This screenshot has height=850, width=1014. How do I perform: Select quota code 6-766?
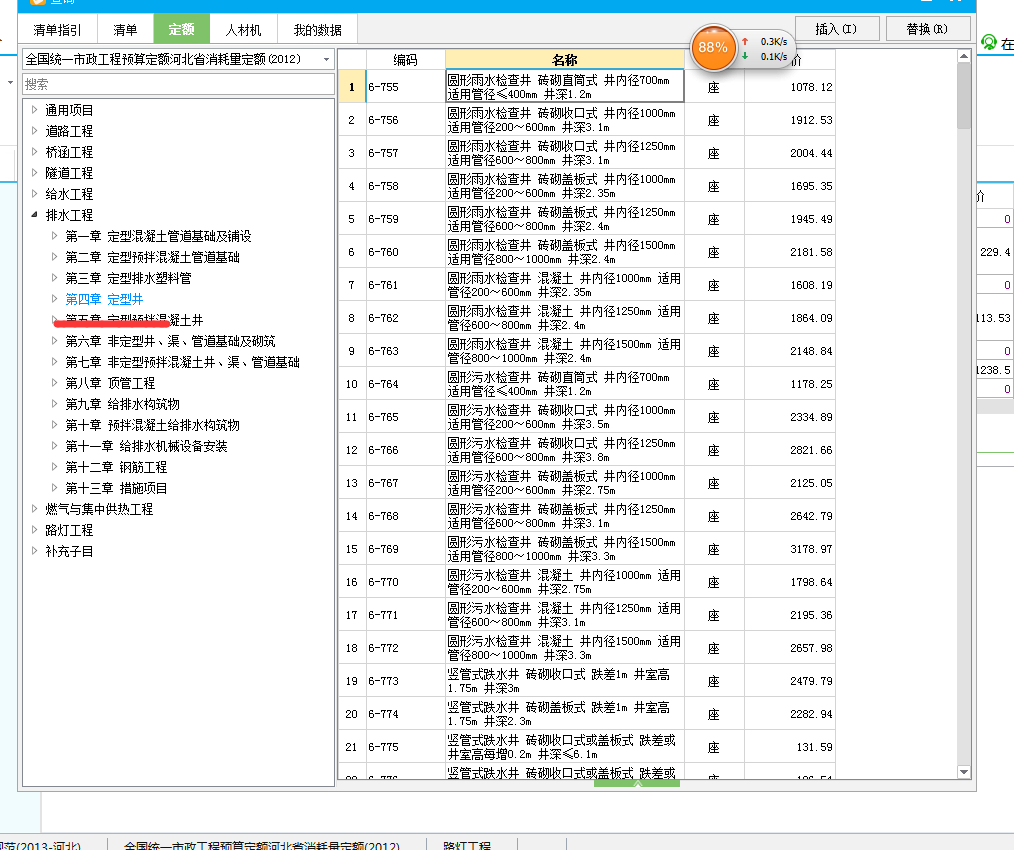point(383,450)
